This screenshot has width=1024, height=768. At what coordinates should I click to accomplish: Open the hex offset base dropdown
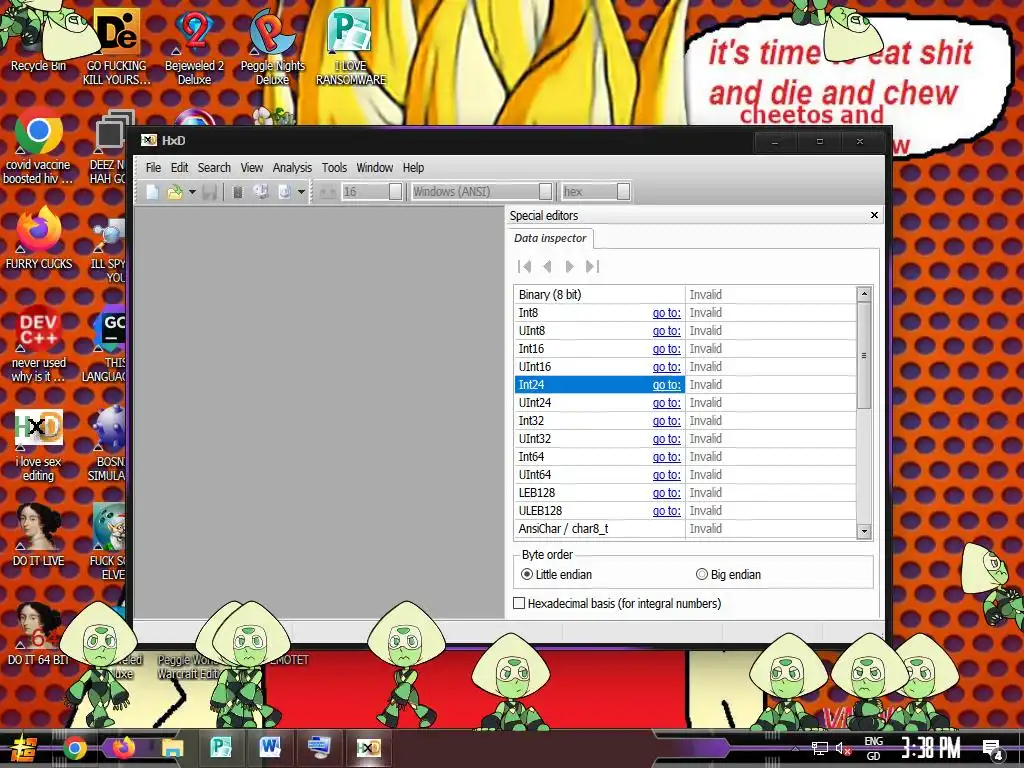pyautogui.click(x=623, y=191)
